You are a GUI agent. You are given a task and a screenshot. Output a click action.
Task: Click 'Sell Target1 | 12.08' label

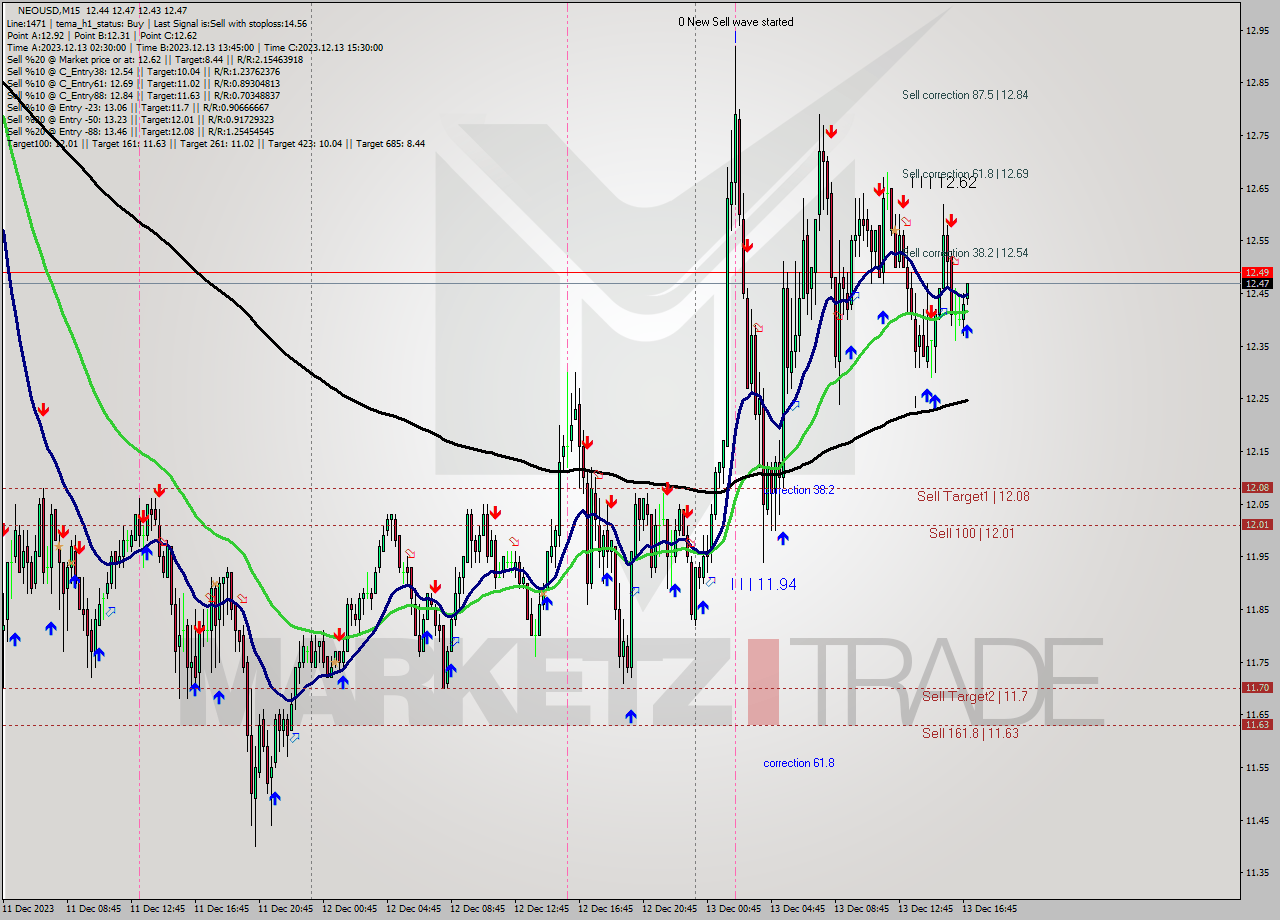pos(973,496)
